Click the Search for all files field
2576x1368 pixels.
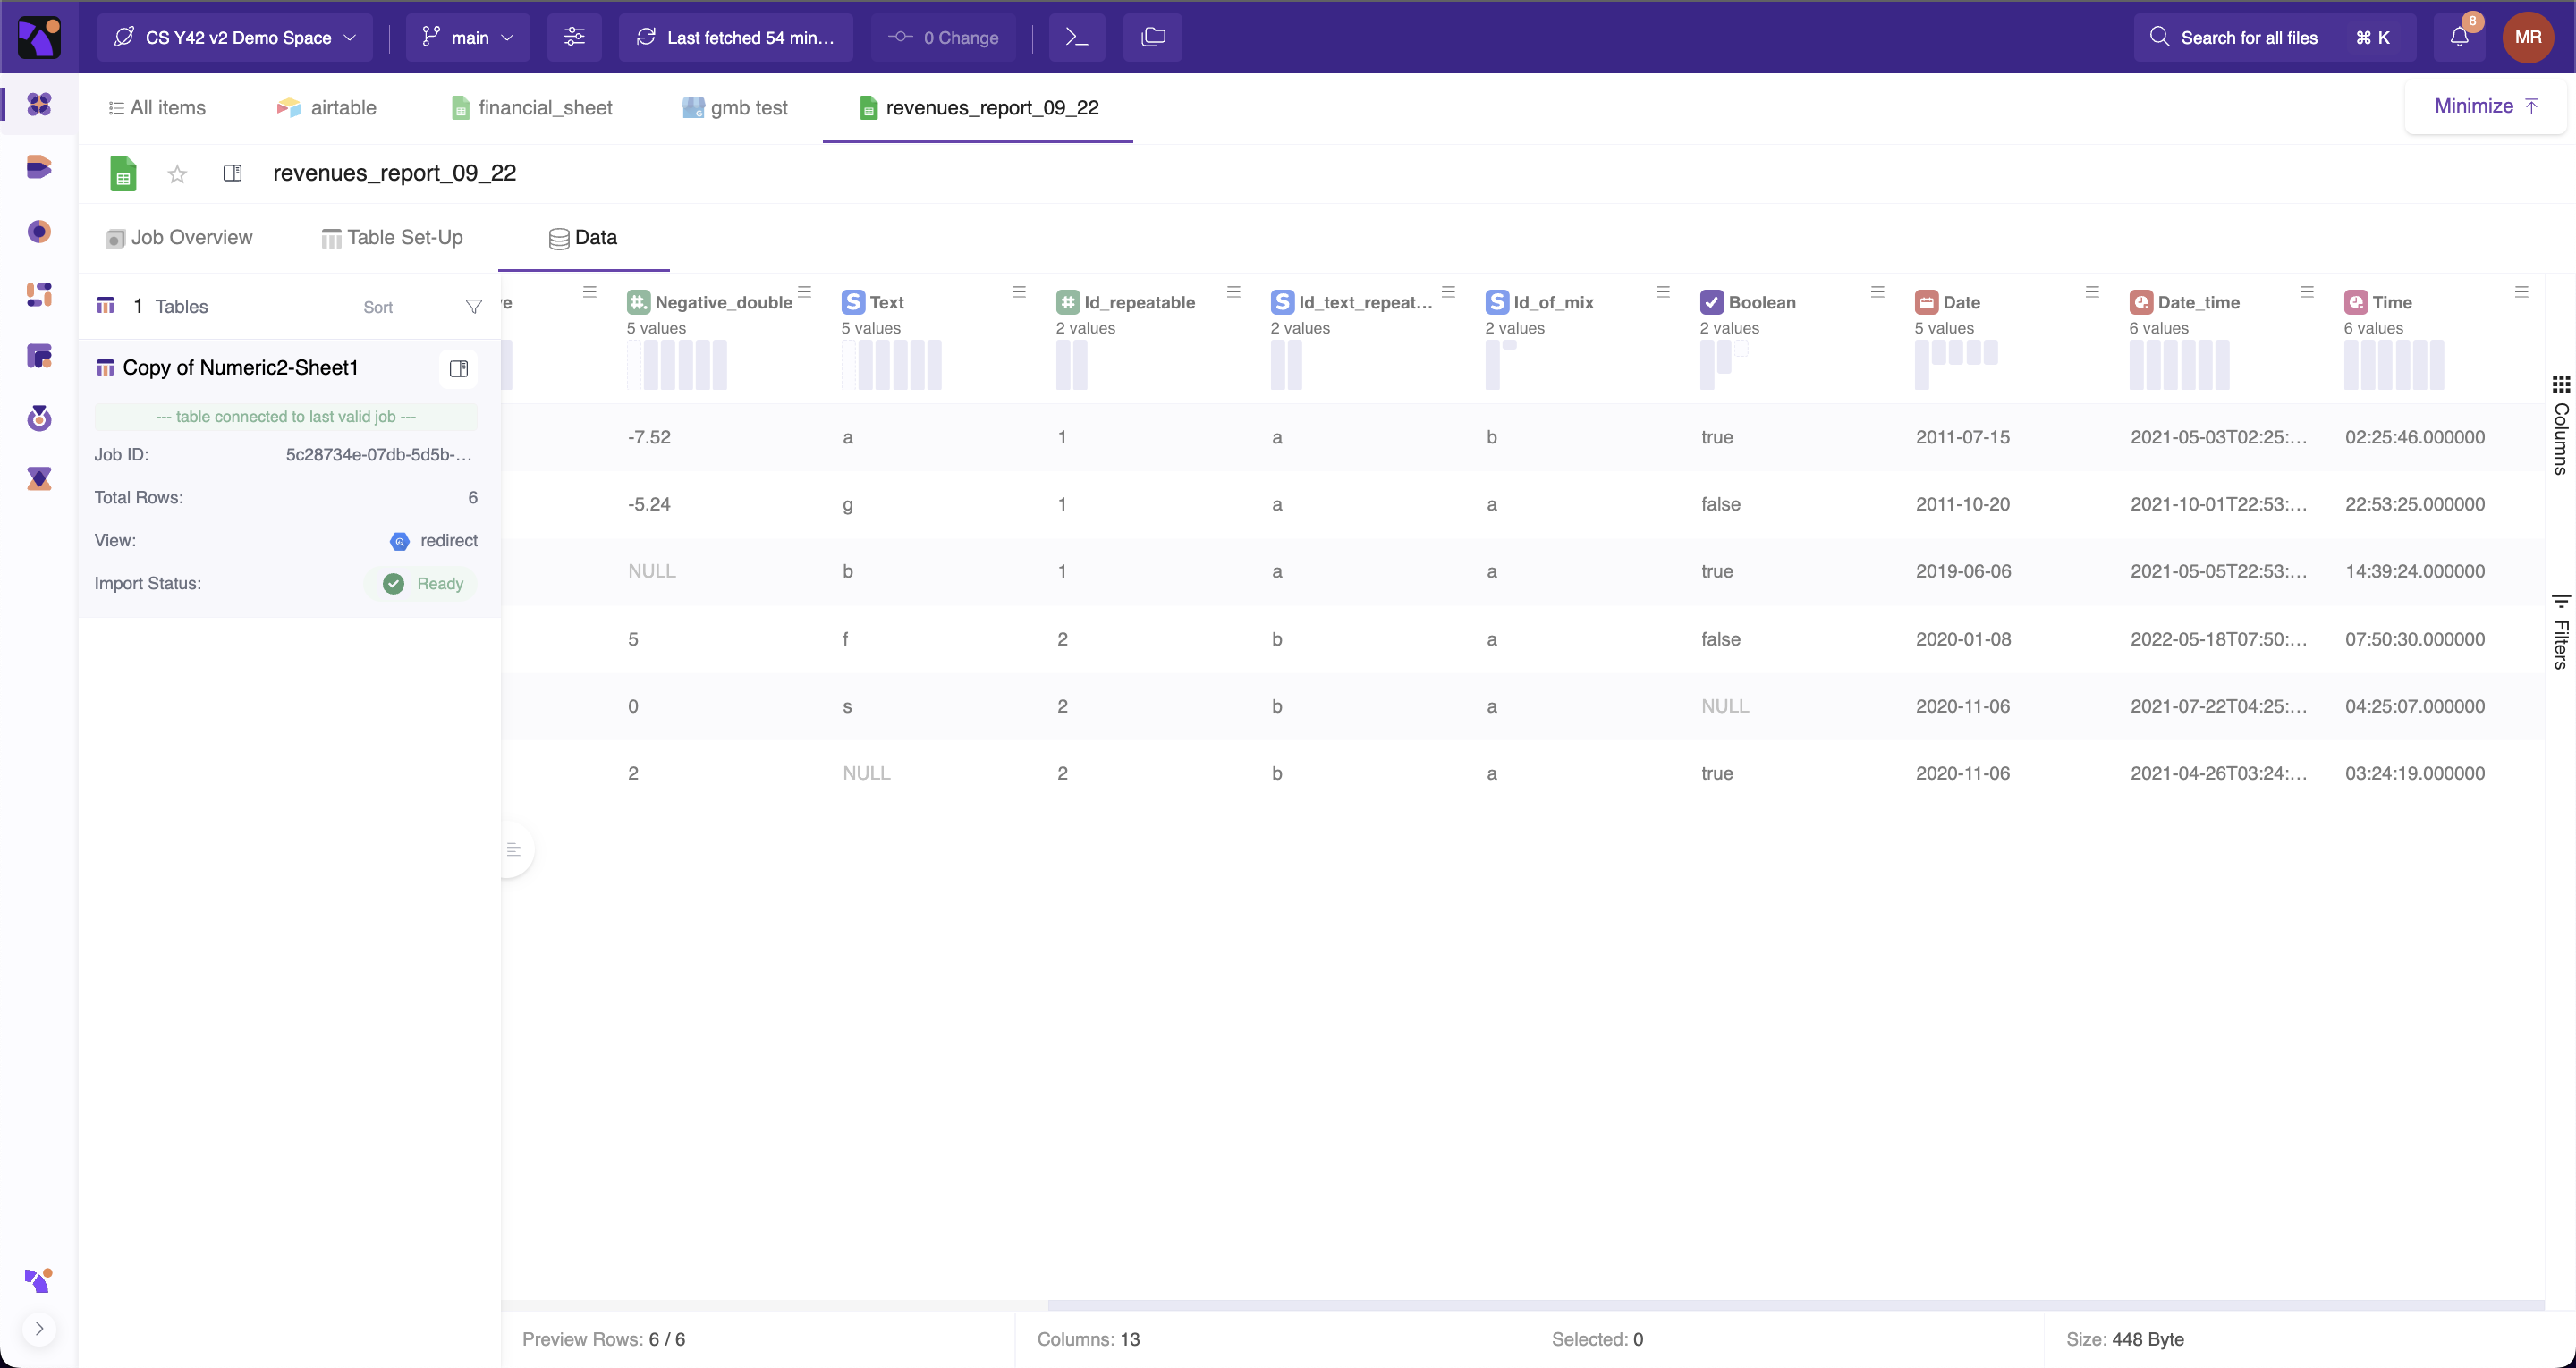tap(2248, 37)
